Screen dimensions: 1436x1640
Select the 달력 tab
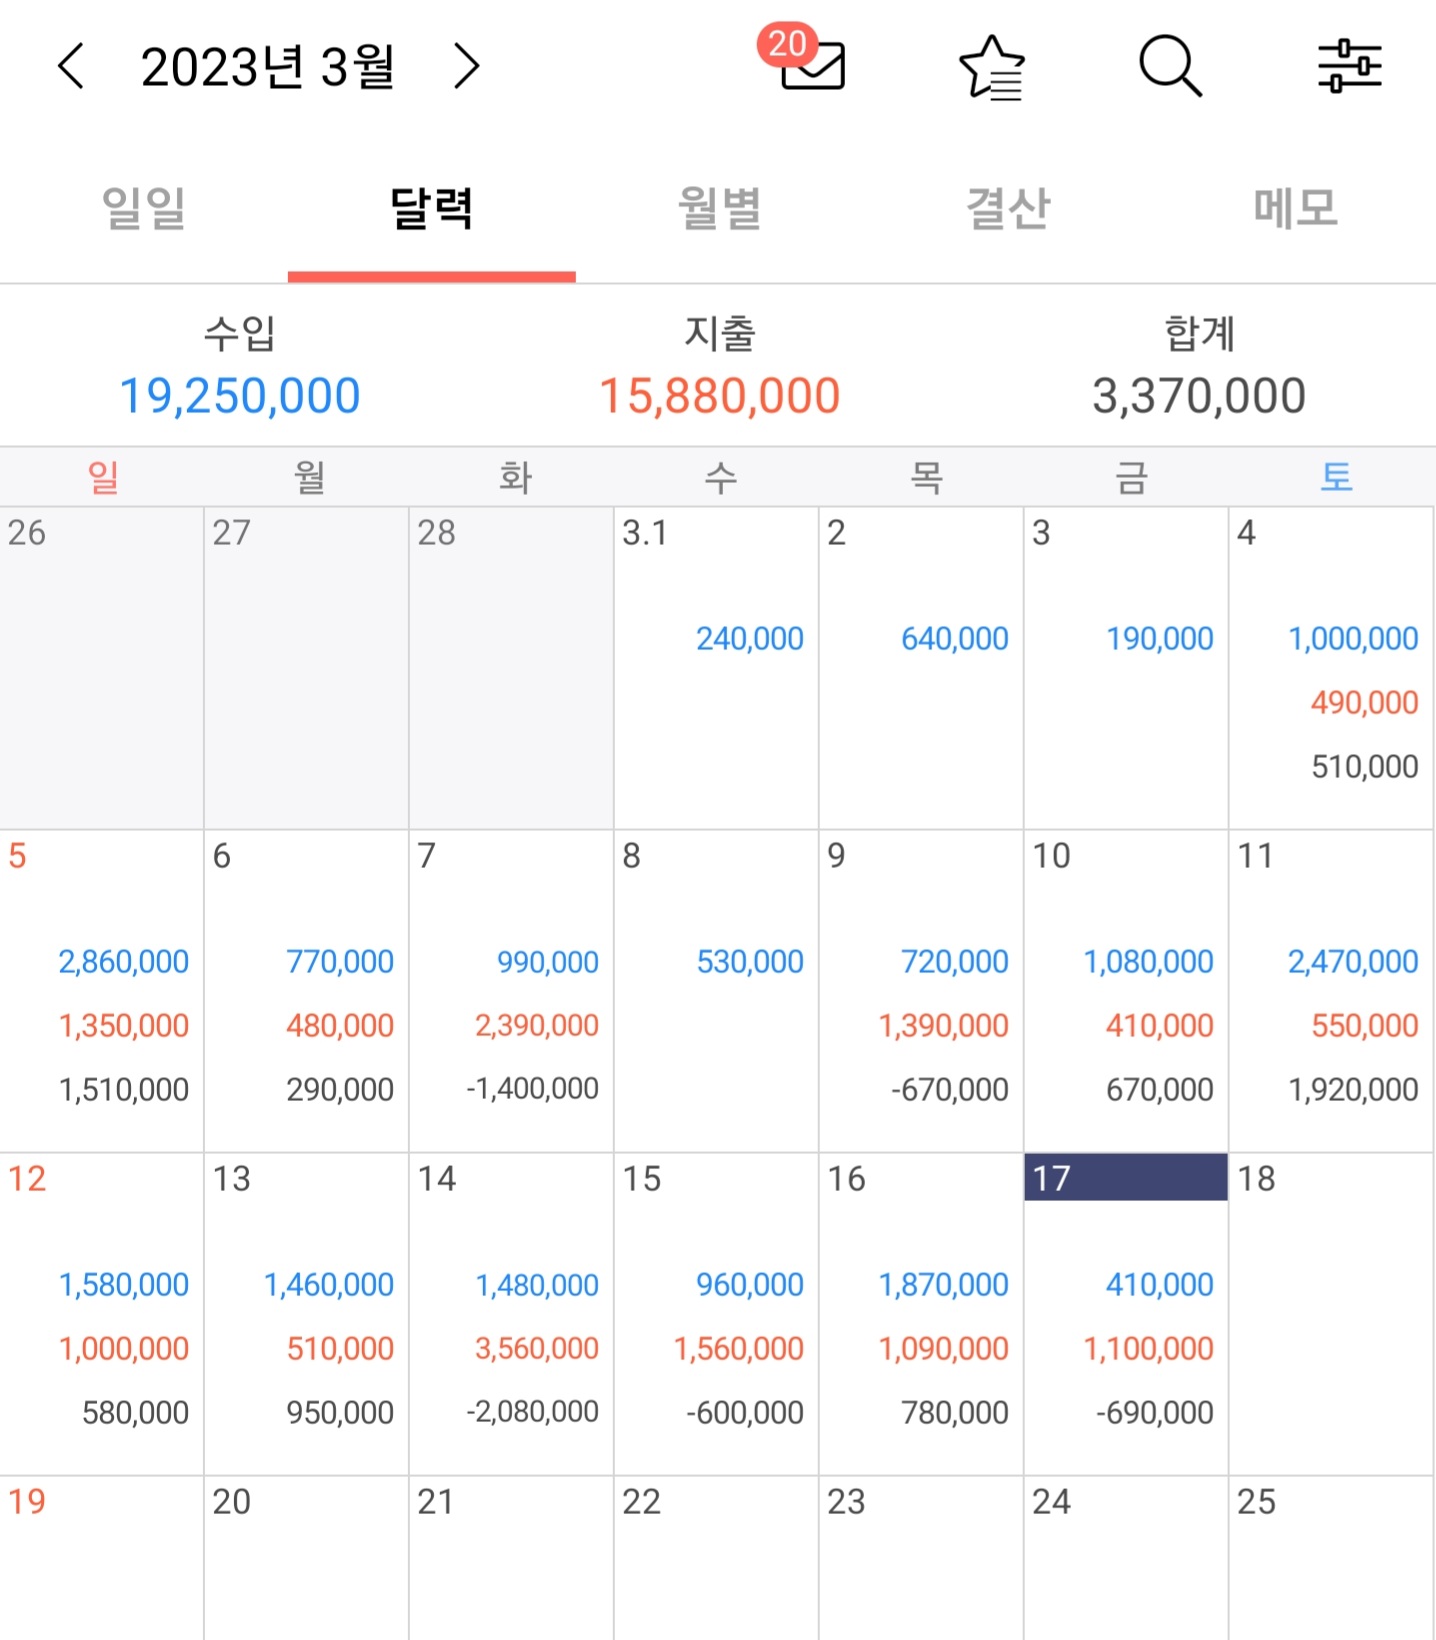(431, 208)
